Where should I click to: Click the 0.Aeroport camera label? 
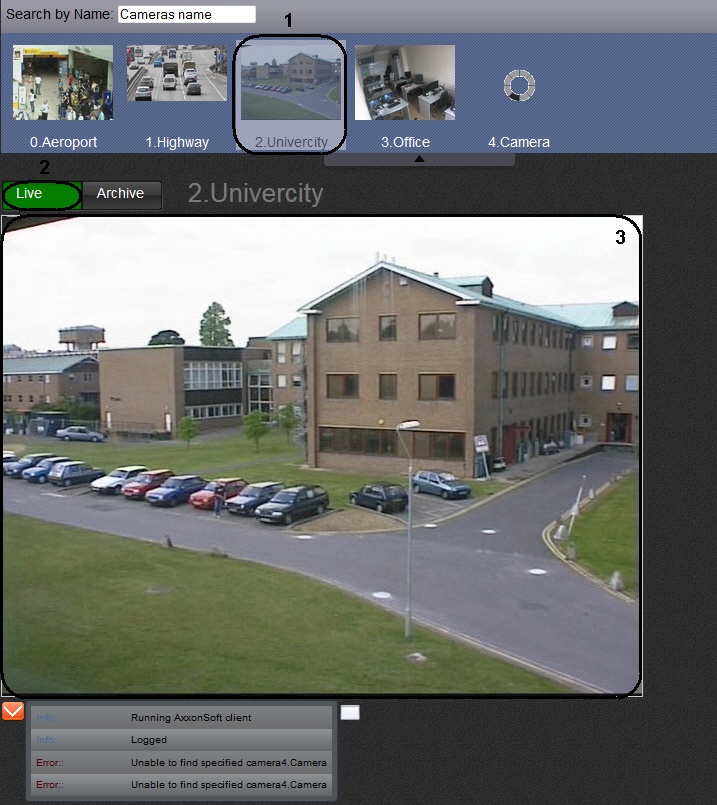point(63,142)
